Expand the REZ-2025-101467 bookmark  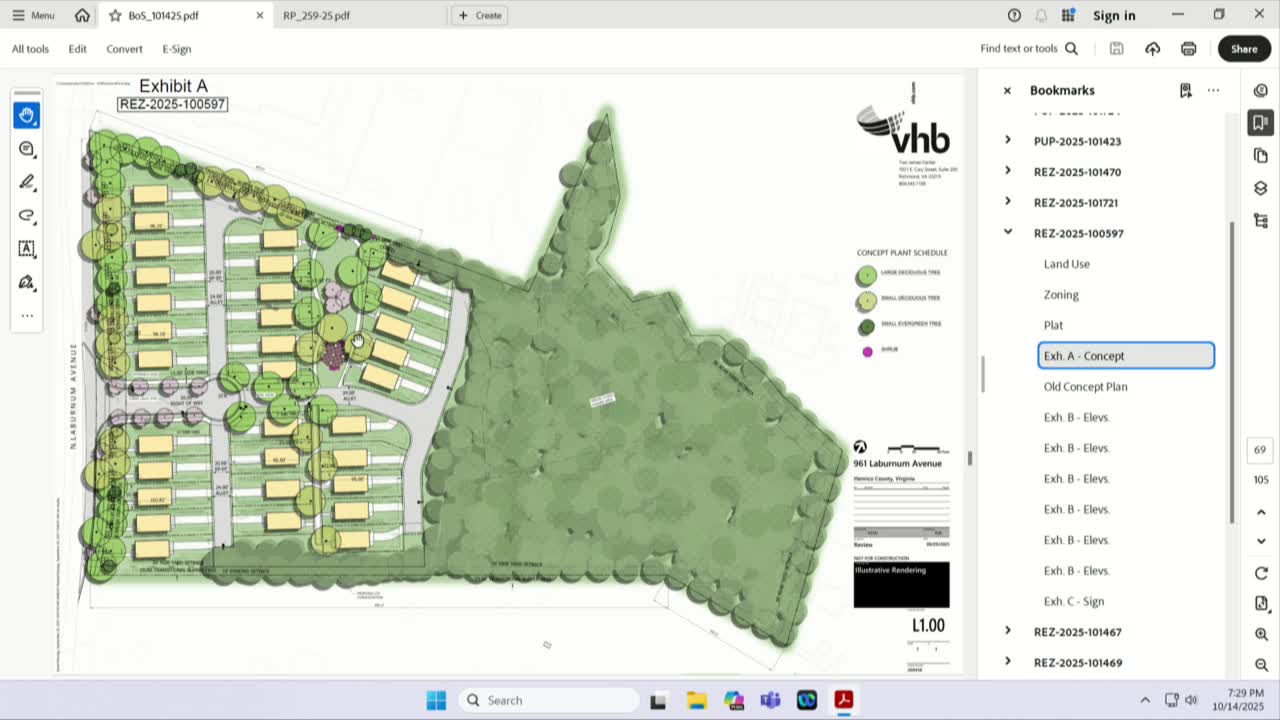[x=1007, y=632]
